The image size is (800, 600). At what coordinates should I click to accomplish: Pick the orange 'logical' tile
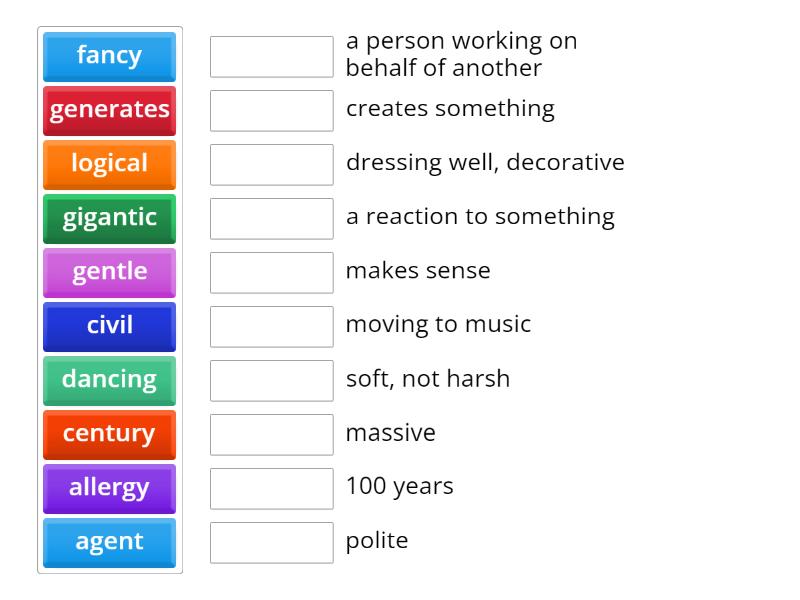109,164
